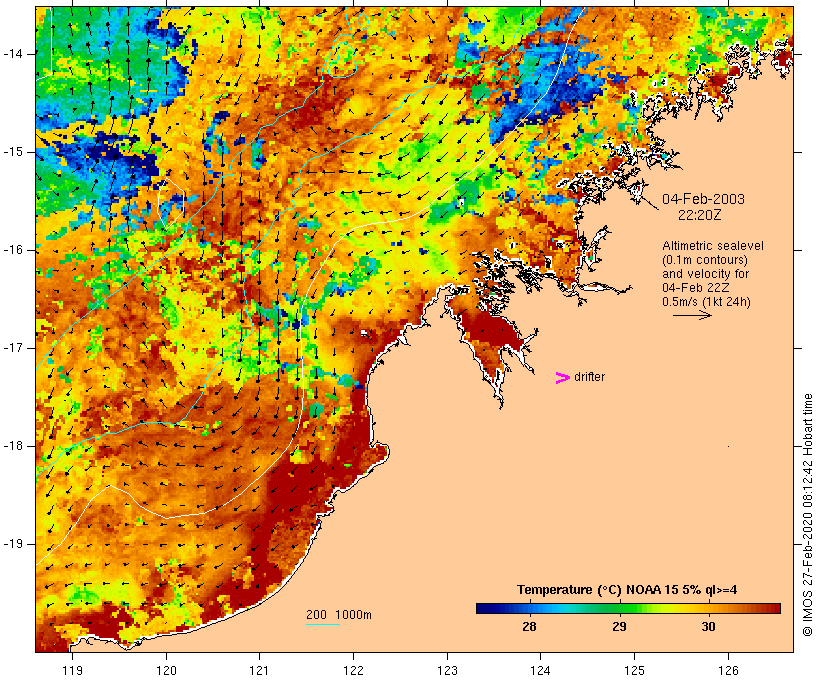Click the longitude axis label '121'

(x=259, y=670)
